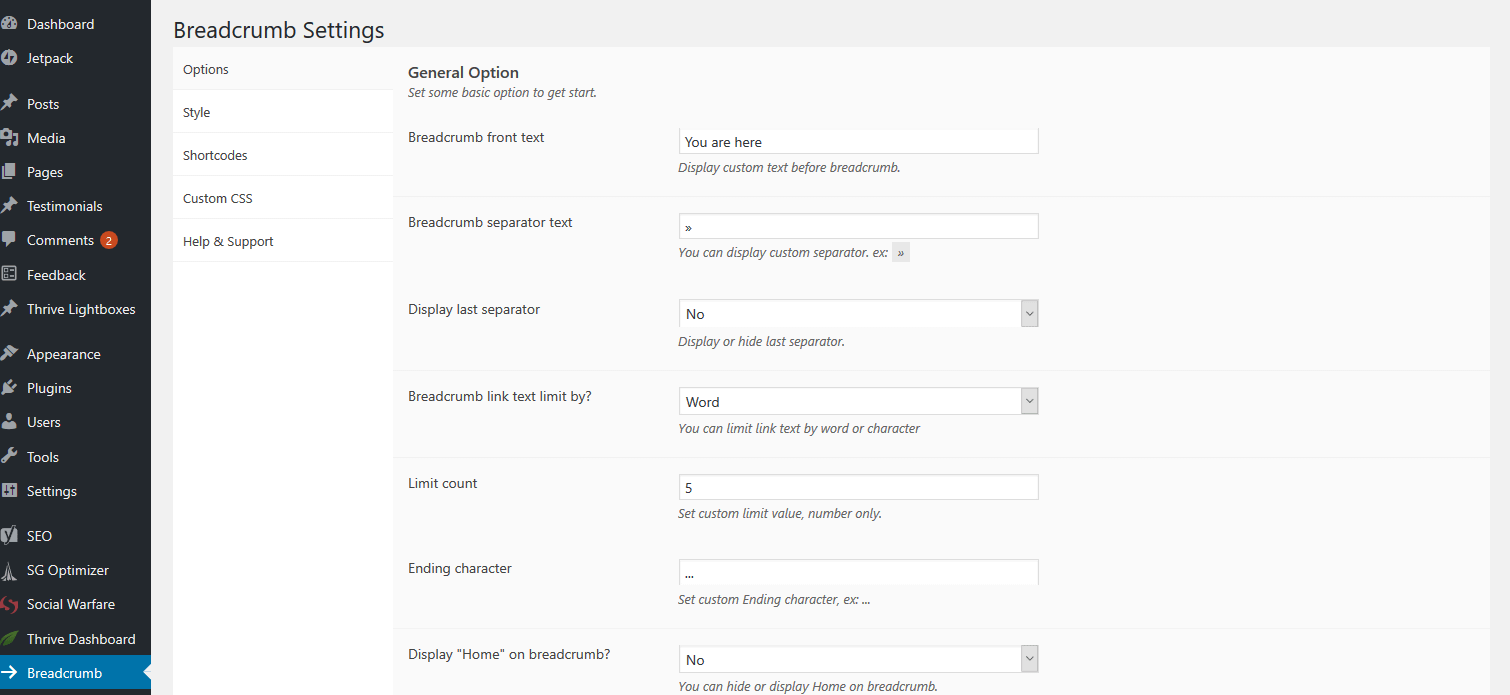This screenshot has width=1510, height=695.
Task: Expand the Breadcrumb link text limit dropdown
Action: tap(858, 400)
